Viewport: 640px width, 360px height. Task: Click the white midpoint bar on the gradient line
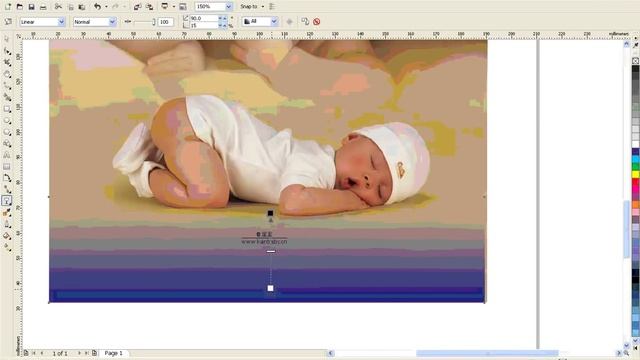click(271, 251)
